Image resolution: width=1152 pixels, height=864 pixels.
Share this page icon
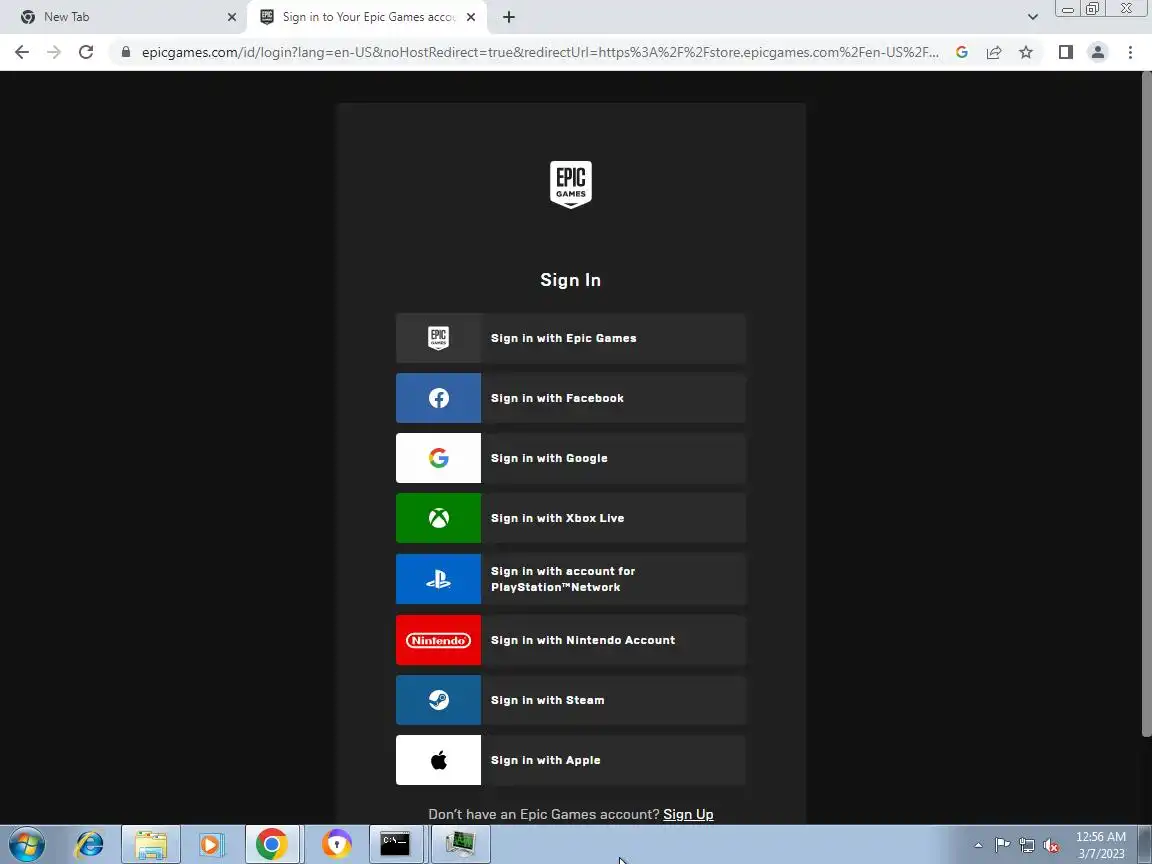994,52
